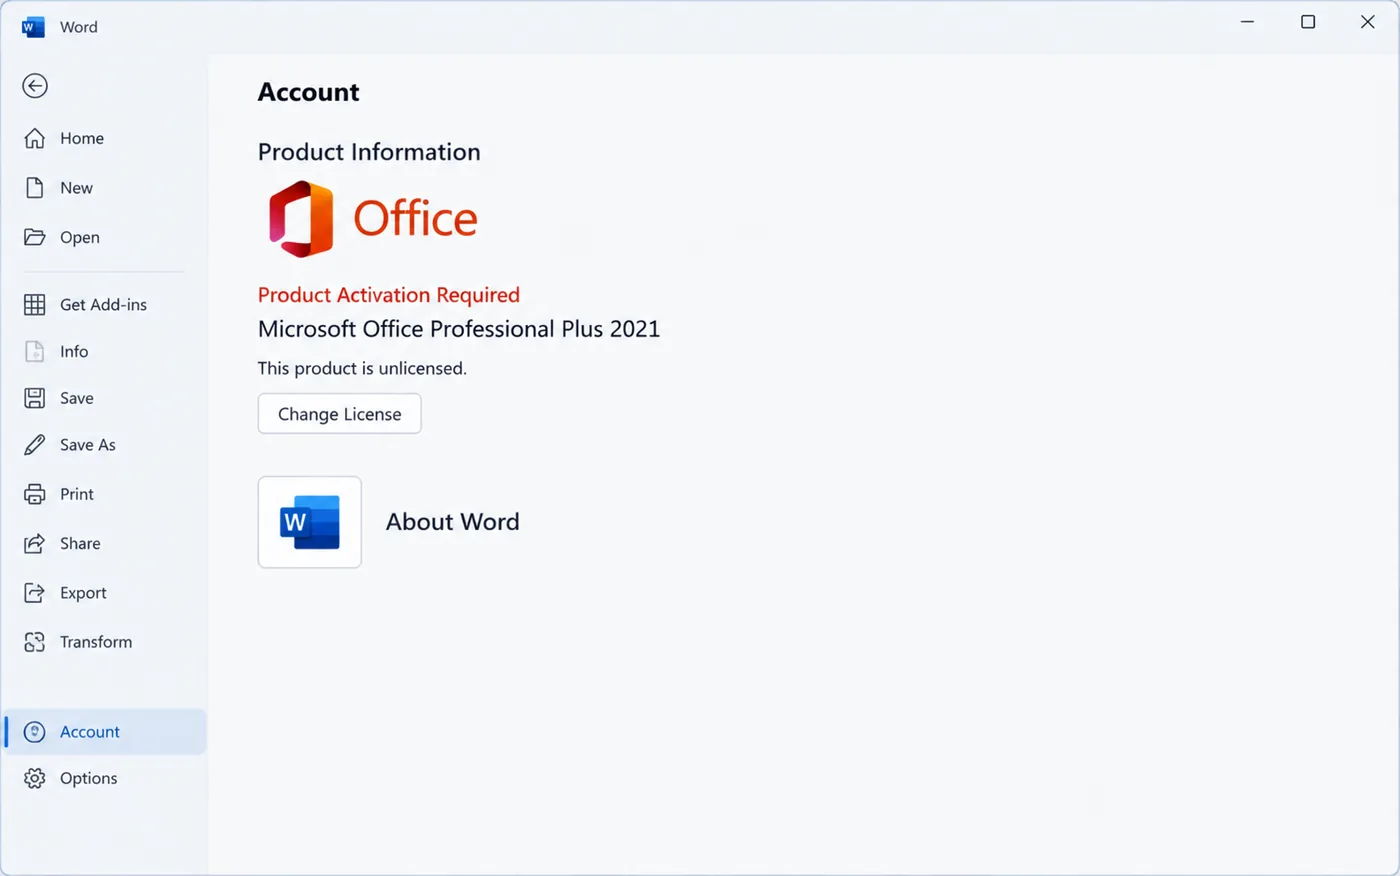Click the Office logo image
This screenshot has height=876, width=1400.
[373, 219]
